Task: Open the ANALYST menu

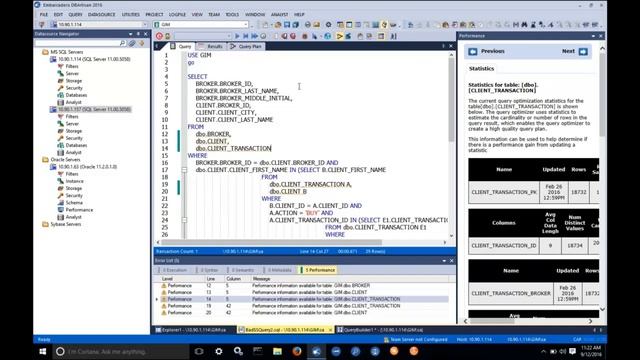Action: pyautogui.click(x=279, y=14)
